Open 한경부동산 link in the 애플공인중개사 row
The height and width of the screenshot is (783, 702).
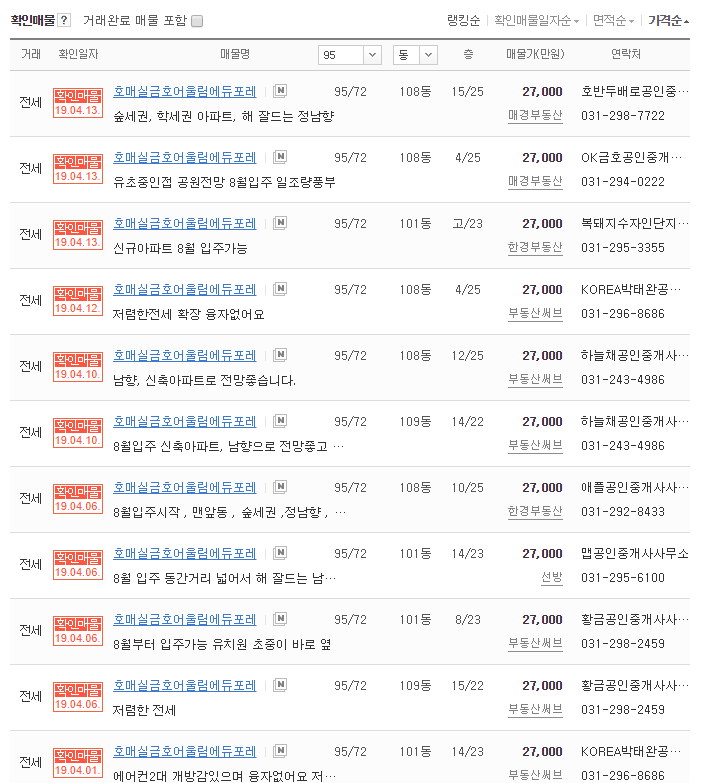[x=535, y=511]
